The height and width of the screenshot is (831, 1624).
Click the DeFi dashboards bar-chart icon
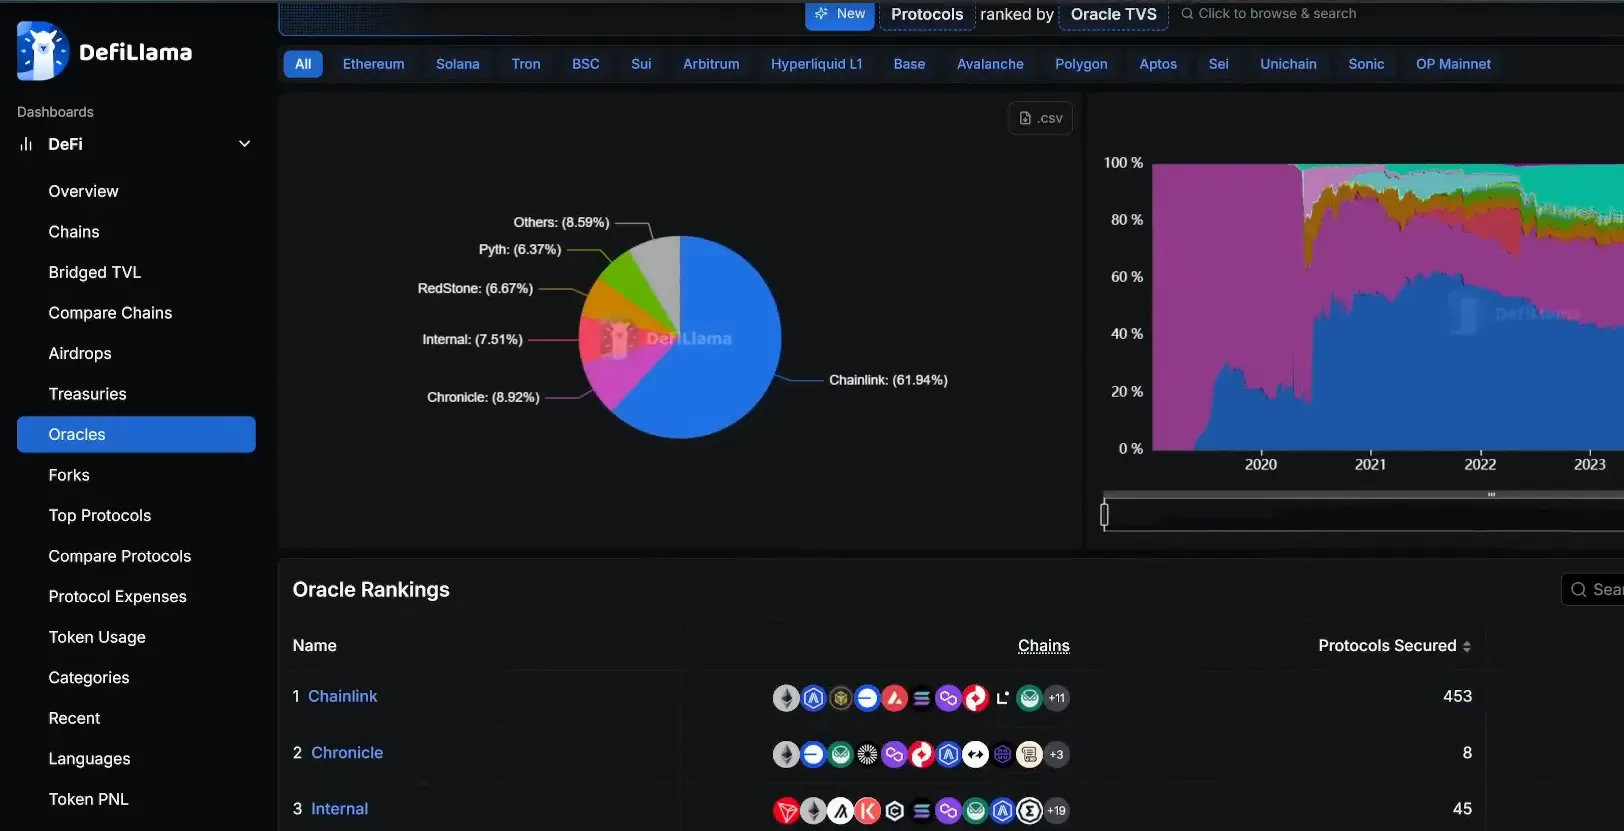click(26, 144)
